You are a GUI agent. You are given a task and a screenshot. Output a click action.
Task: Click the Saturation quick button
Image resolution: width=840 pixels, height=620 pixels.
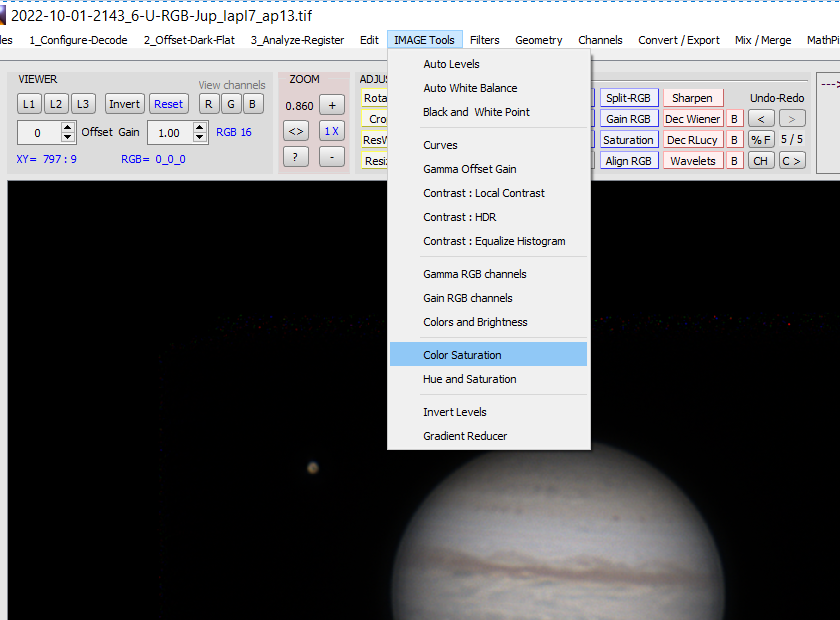(628, 140)
